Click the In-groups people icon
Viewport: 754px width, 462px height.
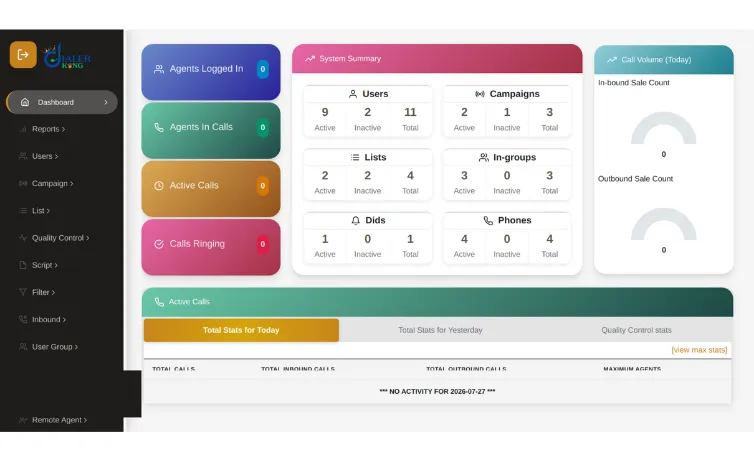pyautogui.click(x=484, y=157)
